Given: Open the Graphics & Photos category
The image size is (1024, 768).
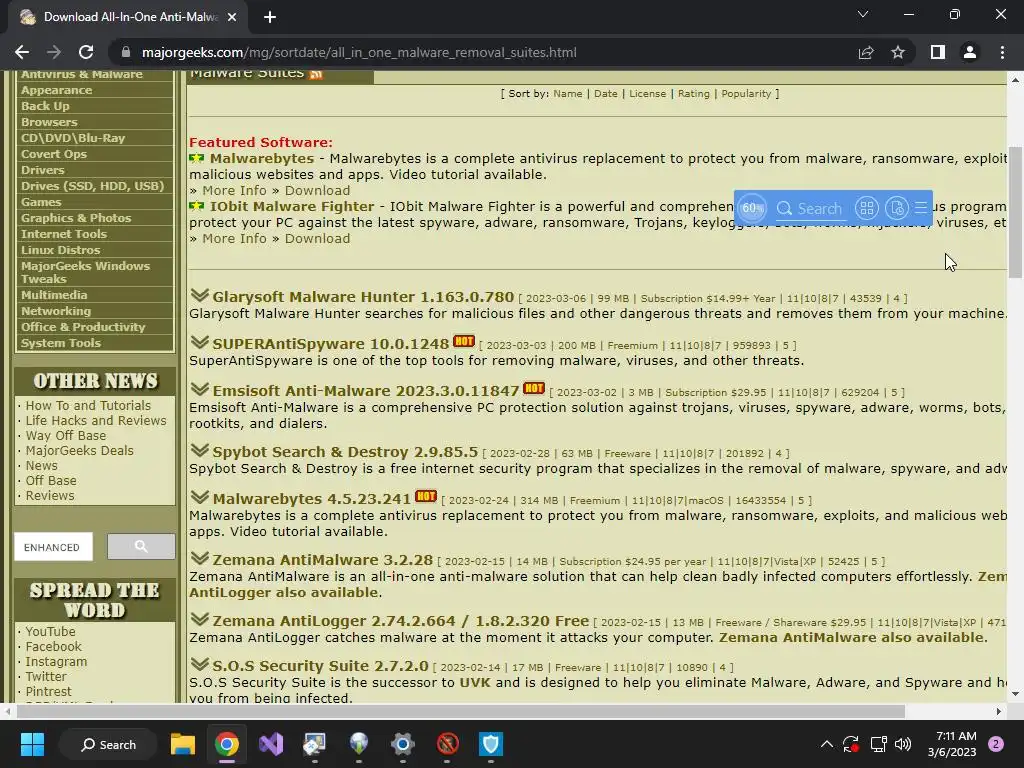Looking at the screenshot, I should [76, 218].
